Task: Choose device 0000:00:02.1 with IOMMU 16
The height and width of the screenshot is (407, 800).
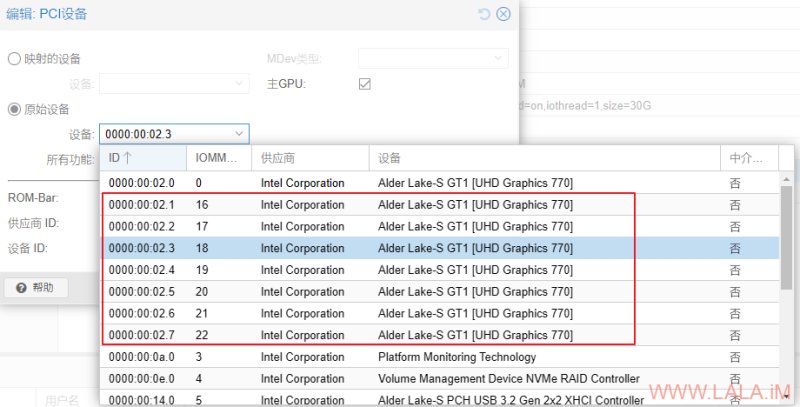Action: click(x=440, y=205)
